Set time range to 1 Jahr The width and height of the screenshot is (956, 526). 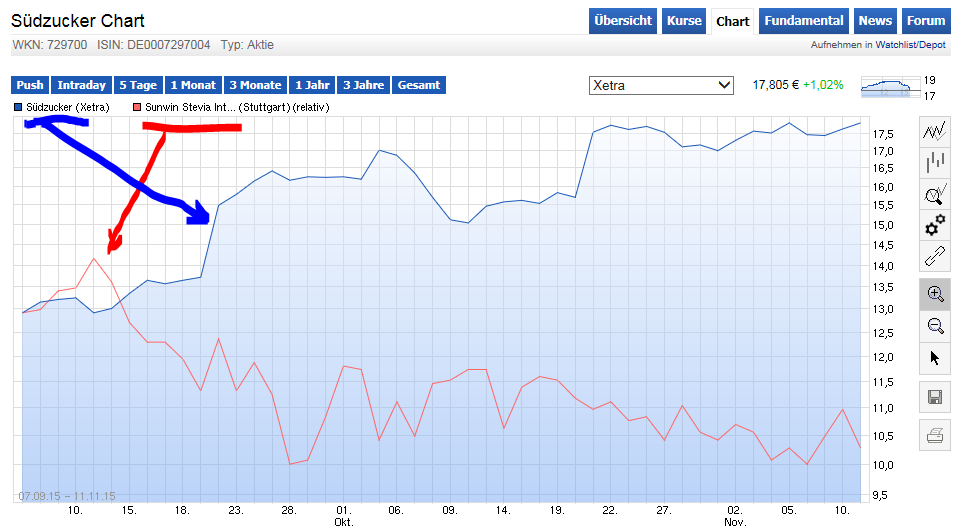click(312, 85)
